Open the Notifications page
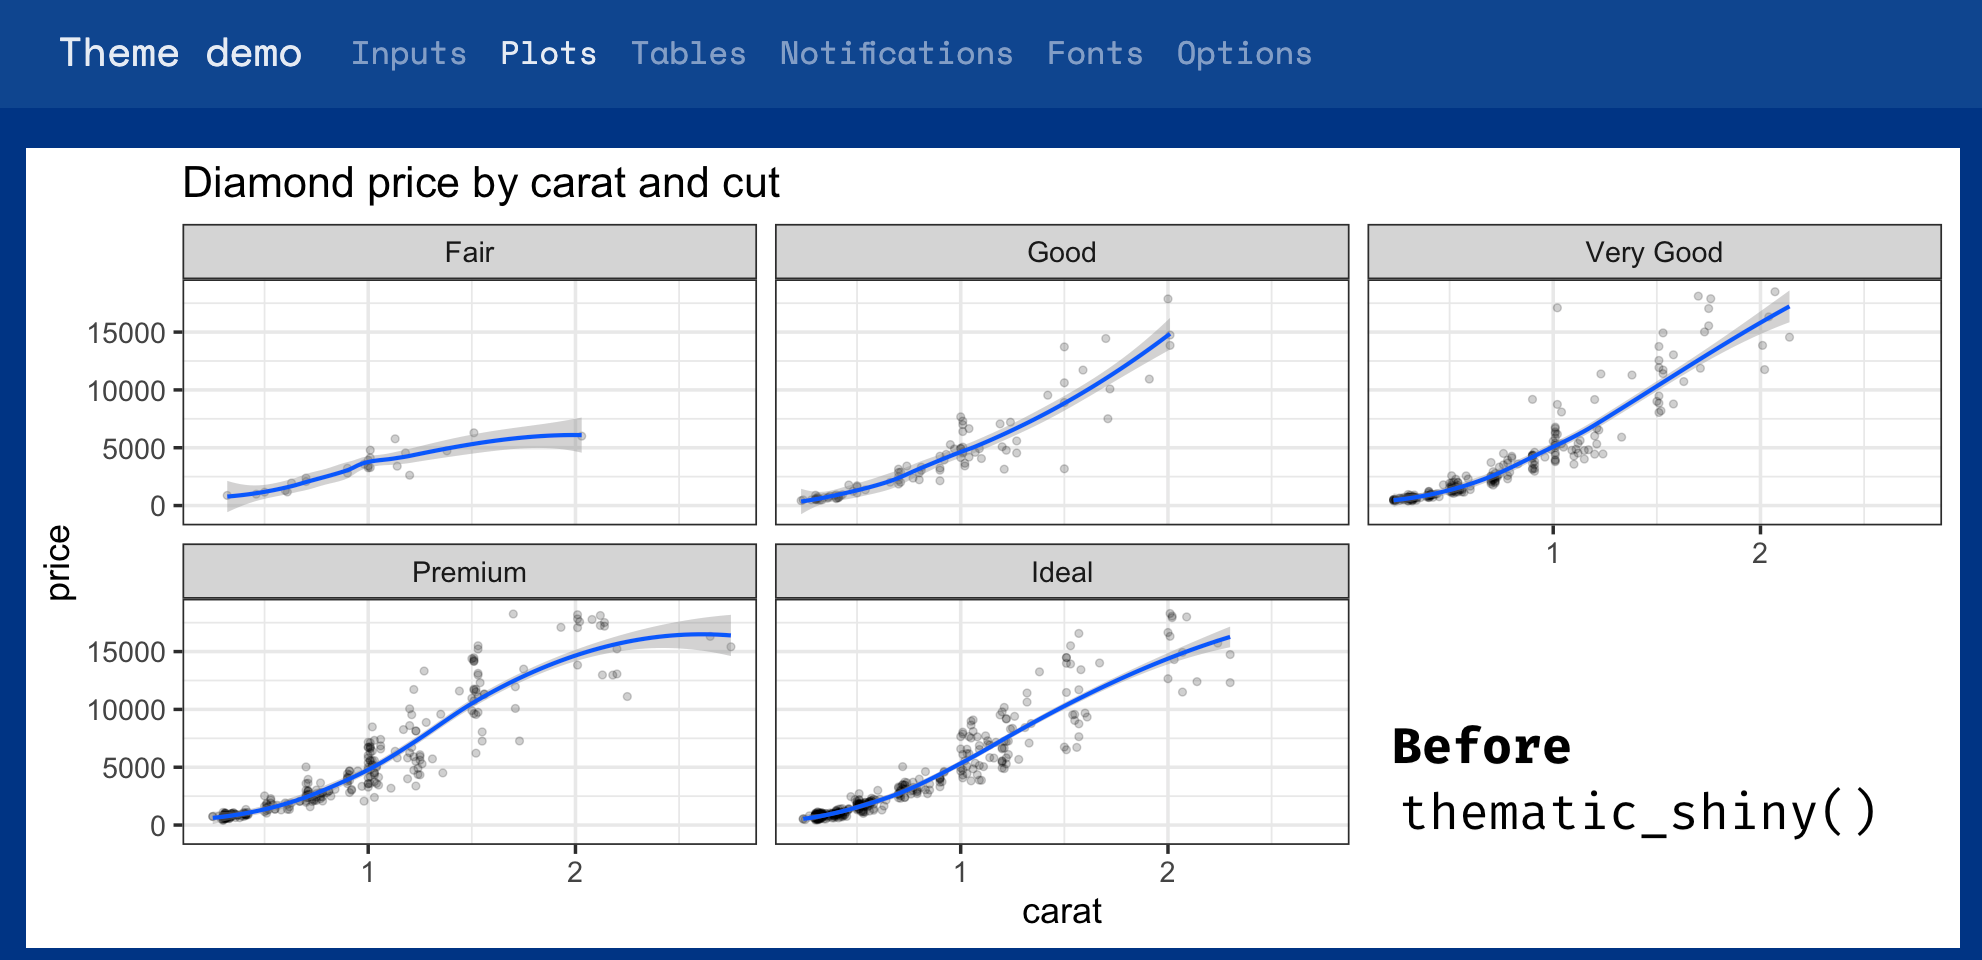This screenshot has height=960, width=1982. (897, 53)
